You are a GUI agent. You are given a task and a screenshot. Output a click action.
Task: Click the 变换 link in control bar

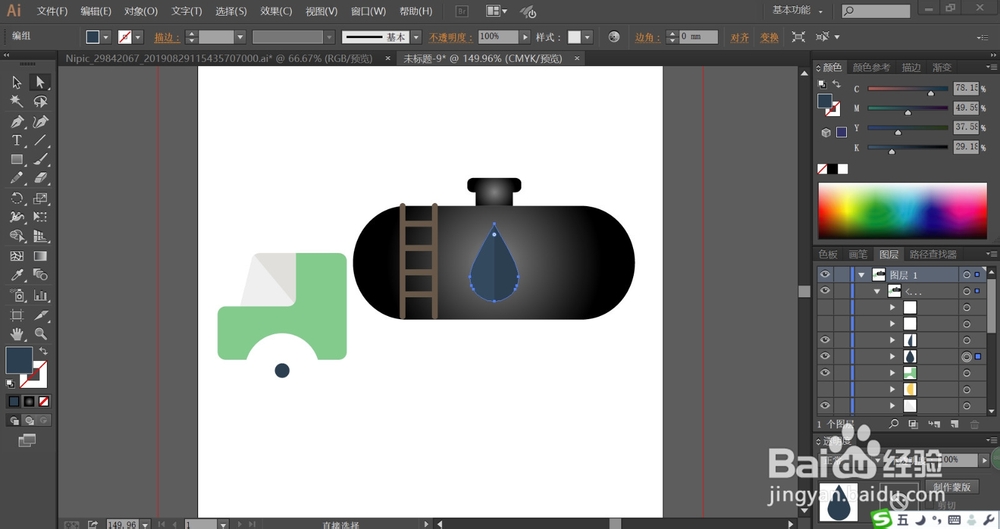[769, 38]
